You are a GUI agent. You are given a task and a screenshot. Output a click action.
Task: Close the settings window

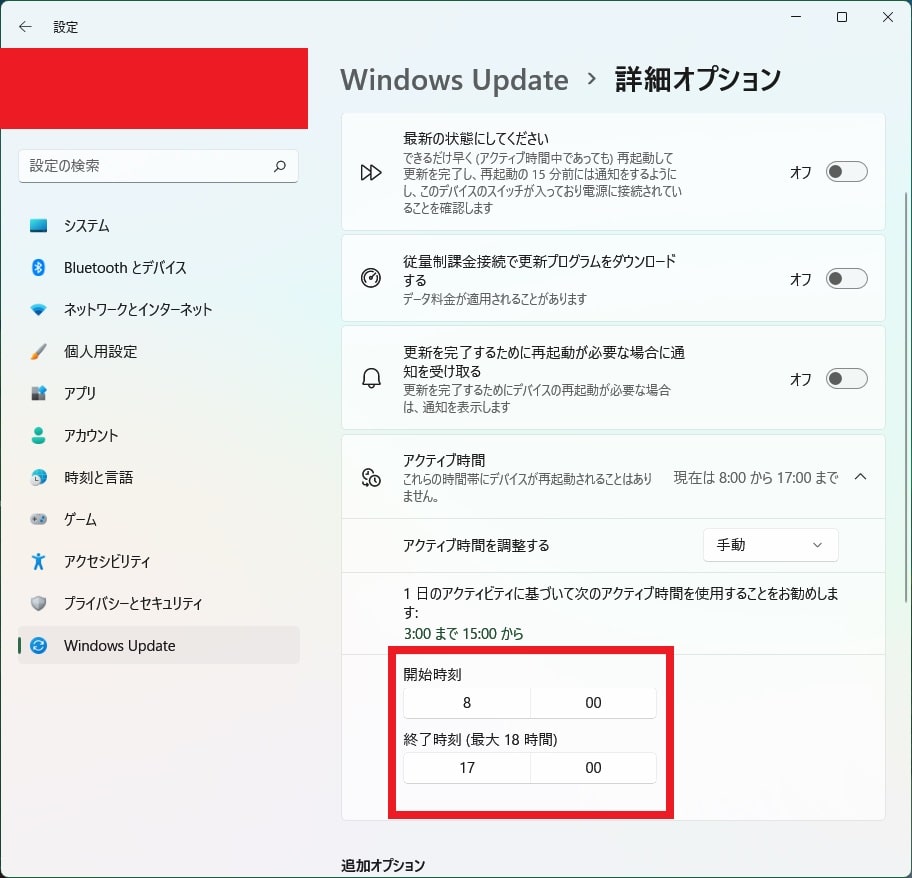[888, 17]
